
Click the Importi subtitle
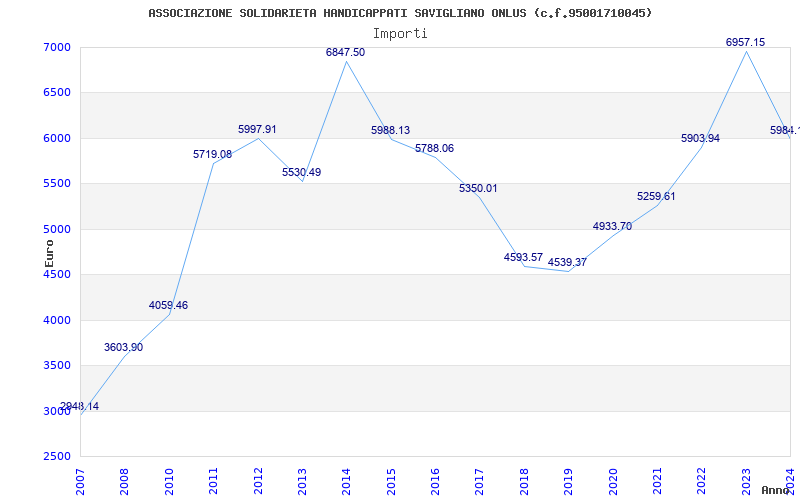[400, 34]
